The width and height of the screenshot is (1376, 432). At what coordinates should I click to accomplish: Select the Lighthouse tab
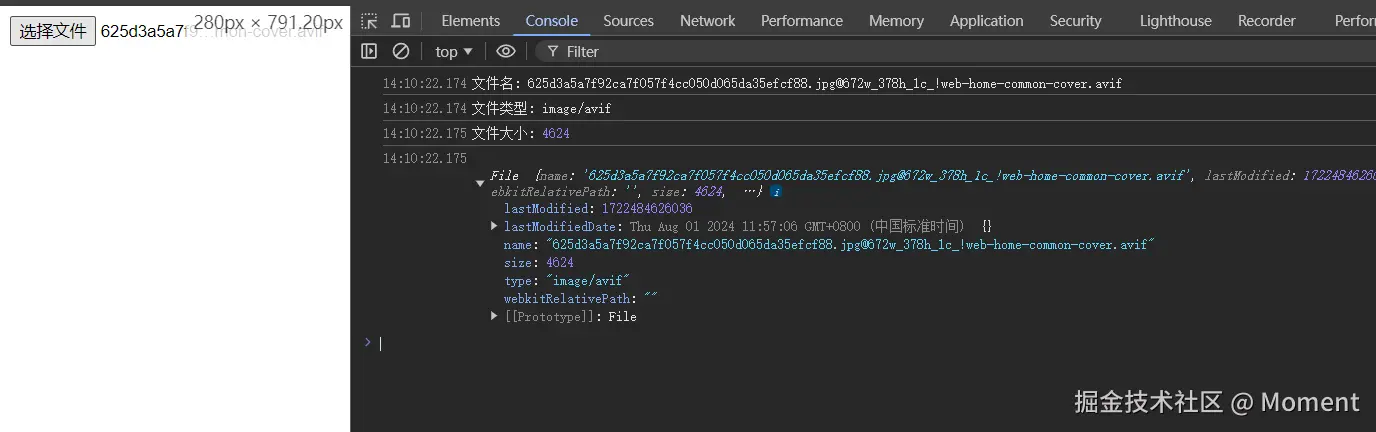point(1175,21)
